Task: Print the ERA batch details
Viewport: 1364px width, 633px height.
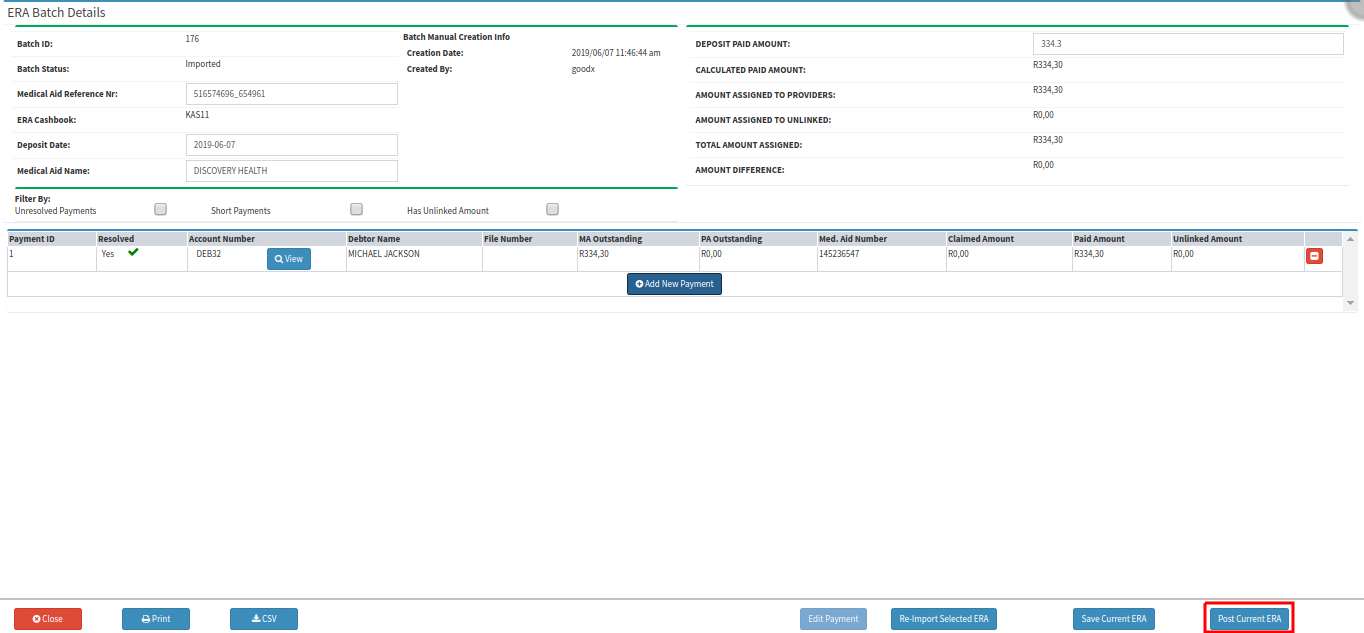Action: 156,619
